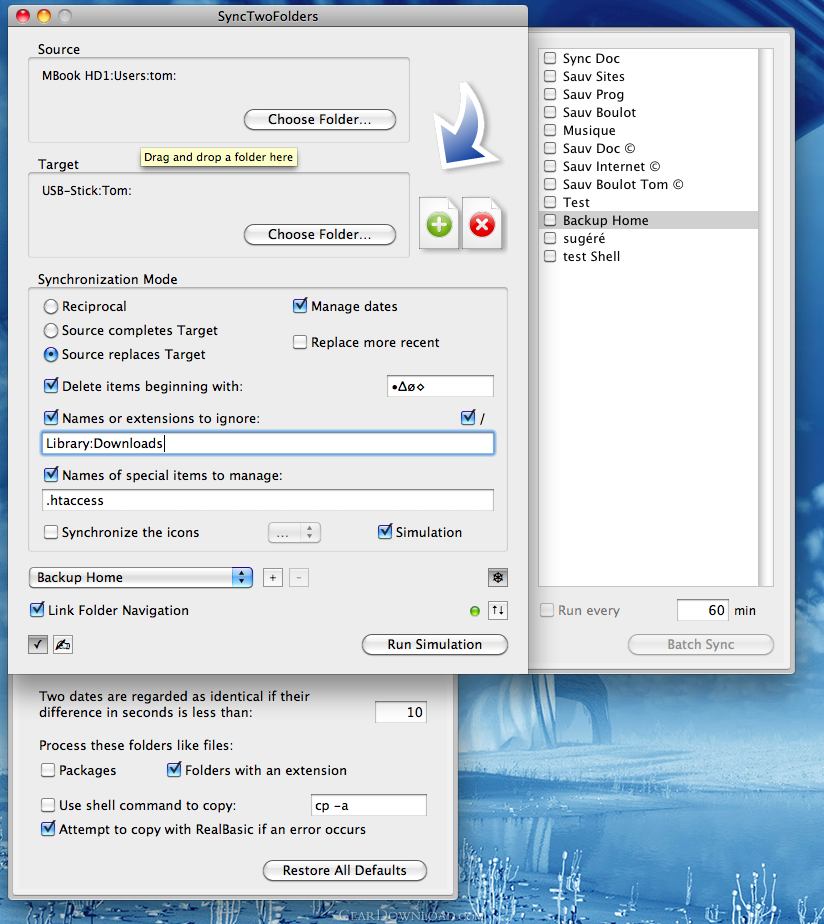Open the Backup Home preset dropdown

click(x=141, y=578)
